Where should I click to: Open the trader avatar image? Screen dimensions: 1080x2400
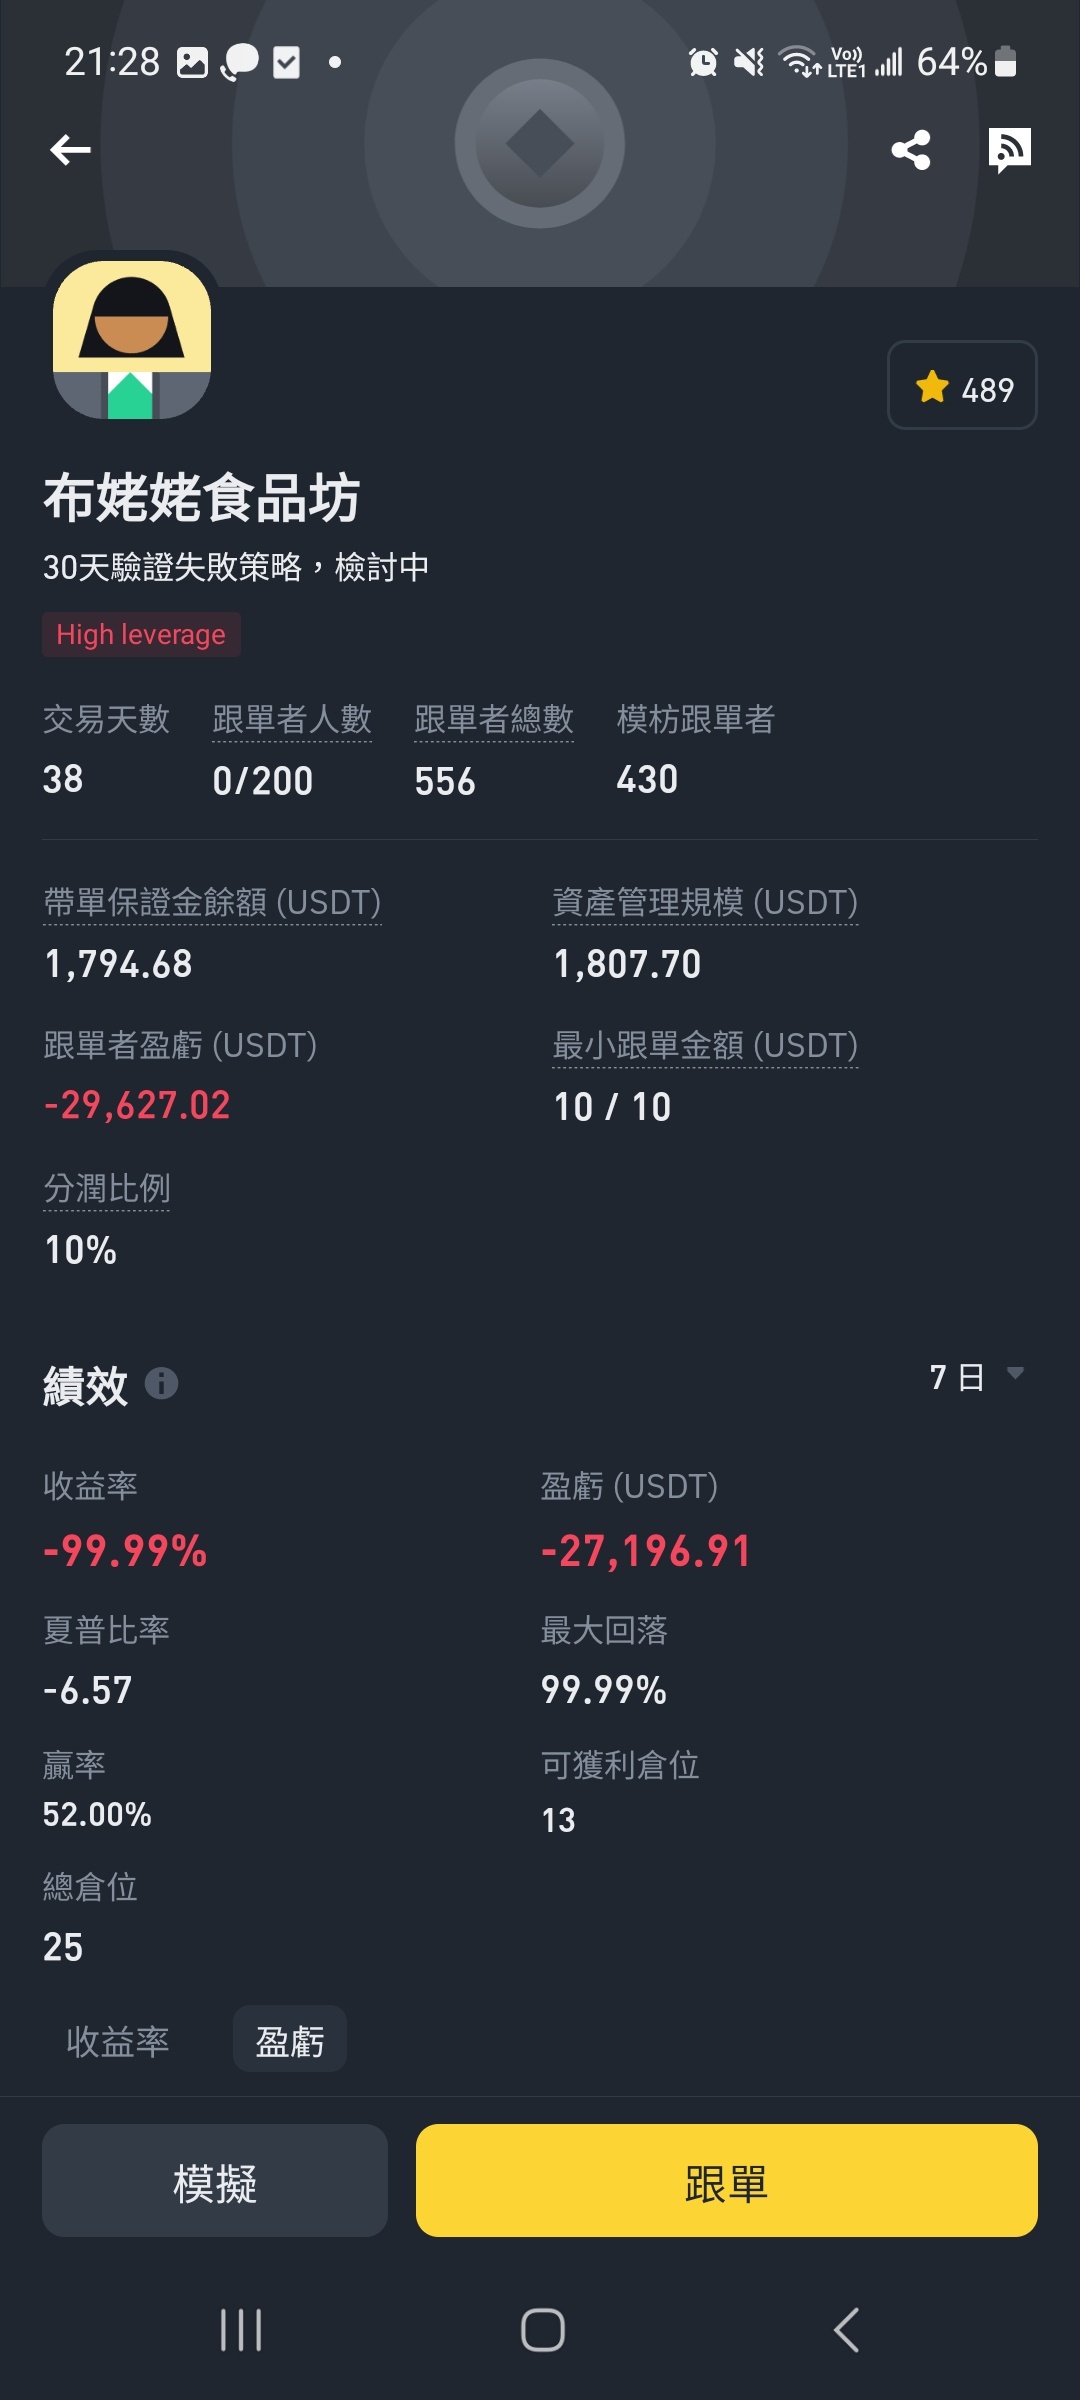132,340
